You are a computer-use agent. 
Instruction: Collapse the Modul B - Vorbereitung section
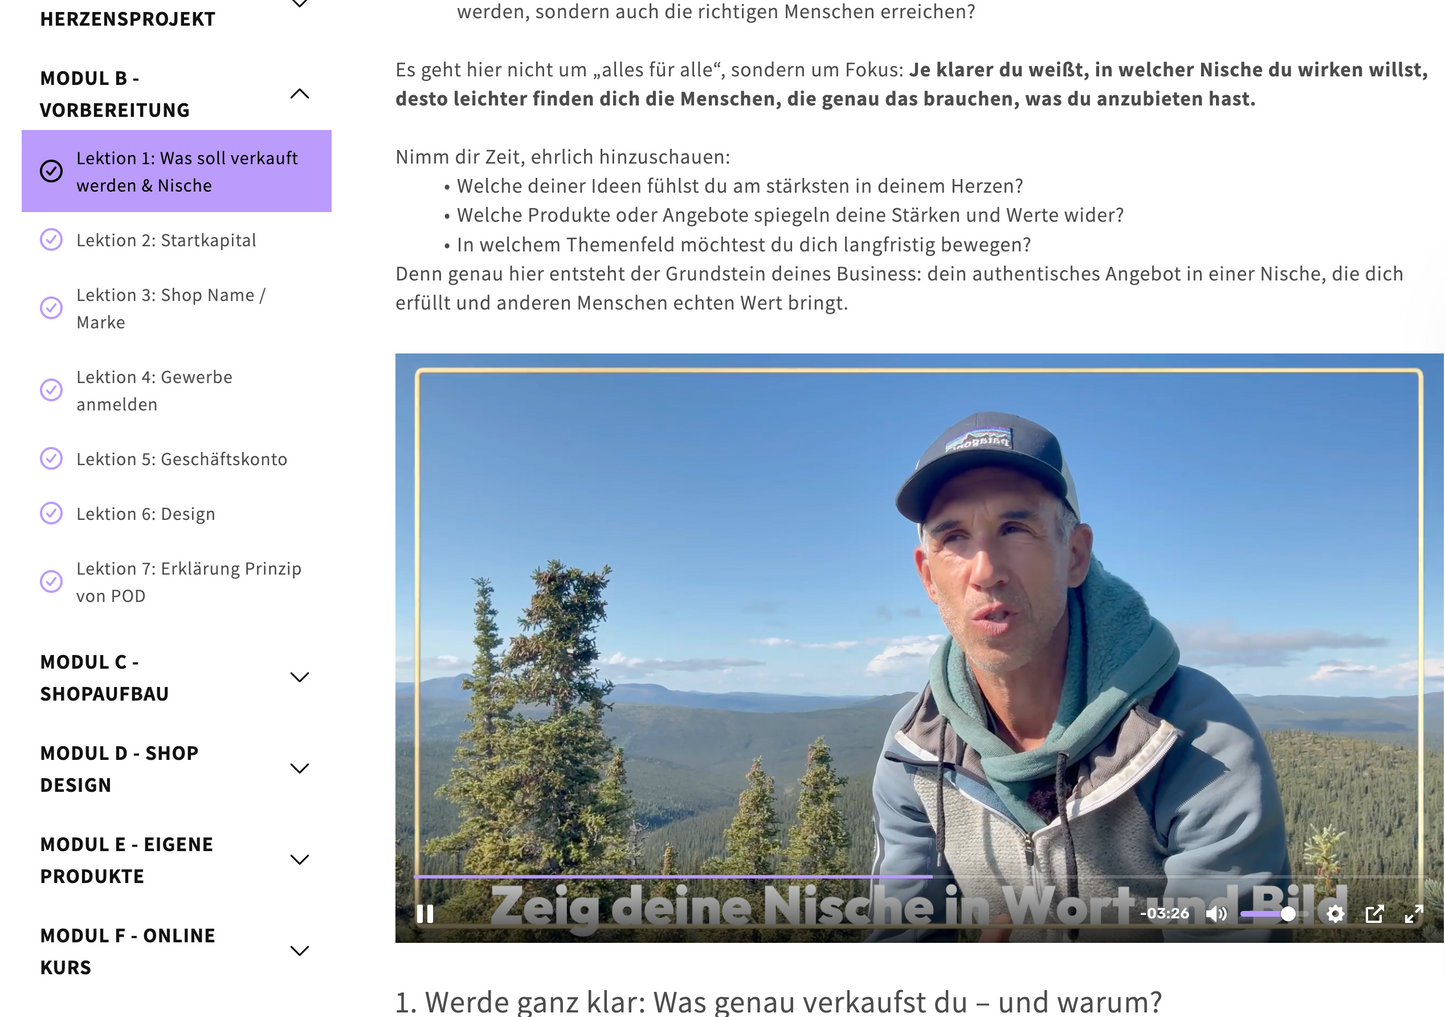(299, 94)
